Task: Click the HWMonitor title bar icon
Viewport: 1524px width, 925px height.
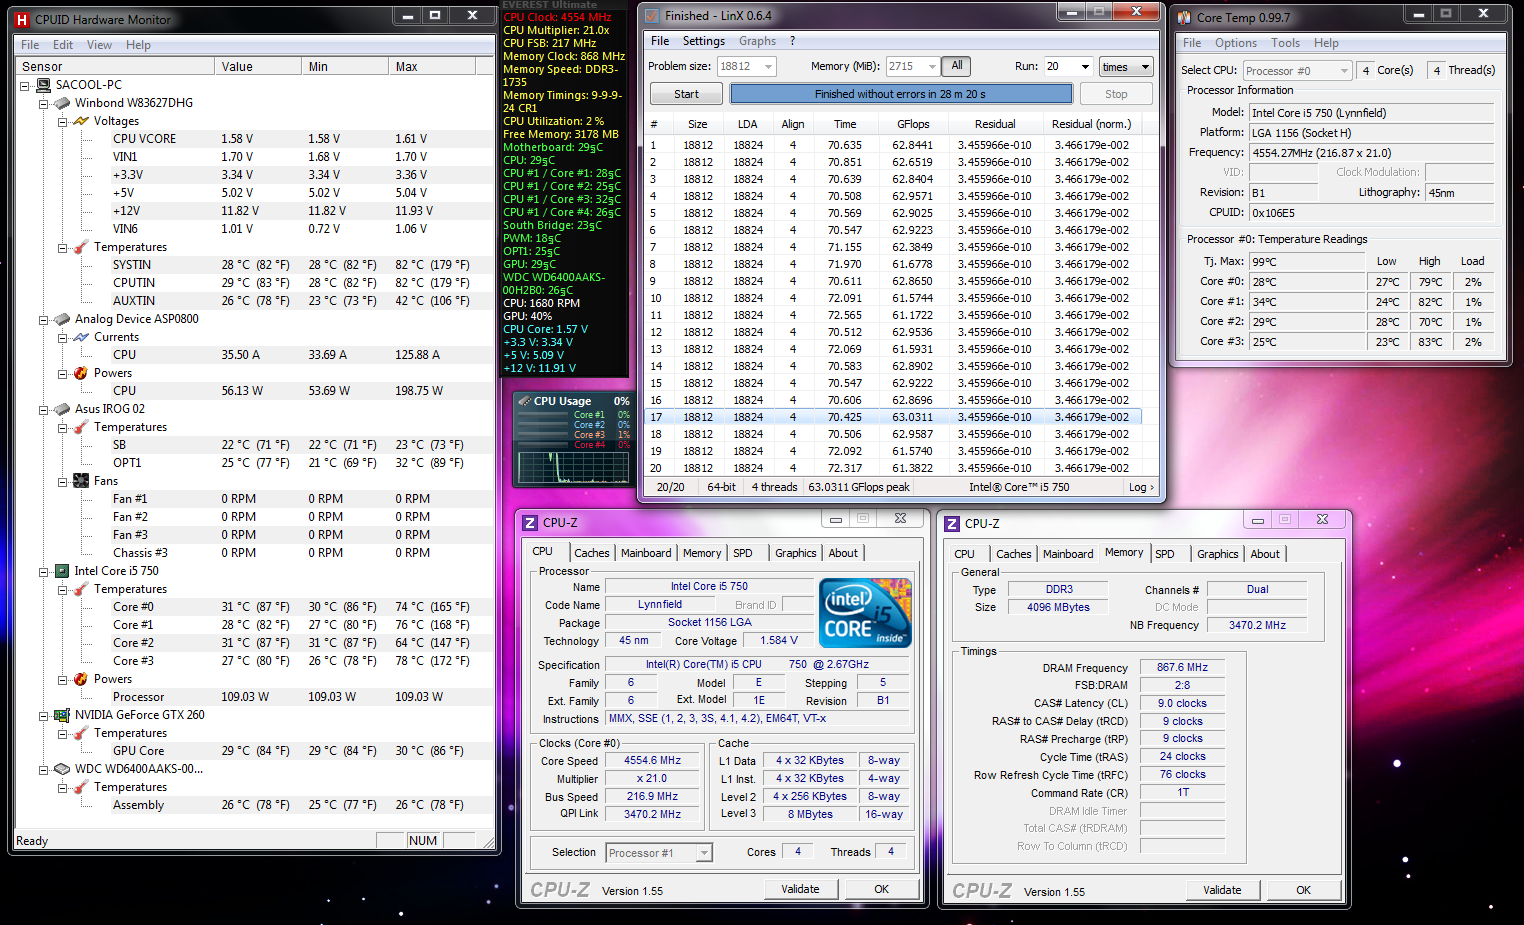Action: 22,19
